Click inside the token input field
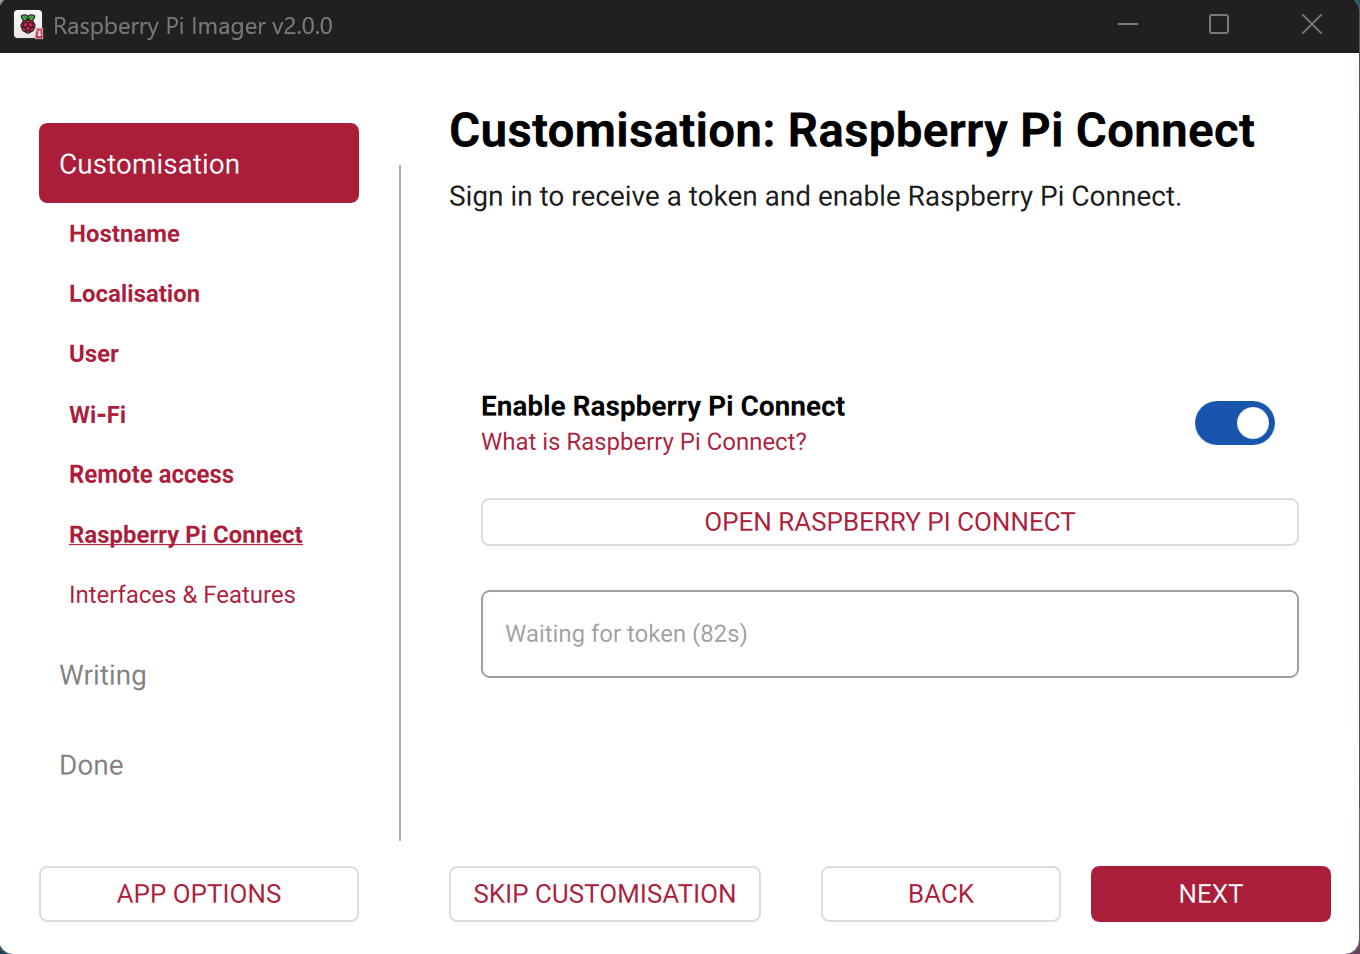This screenshot has height=954, width=1360. coord(889,633)
